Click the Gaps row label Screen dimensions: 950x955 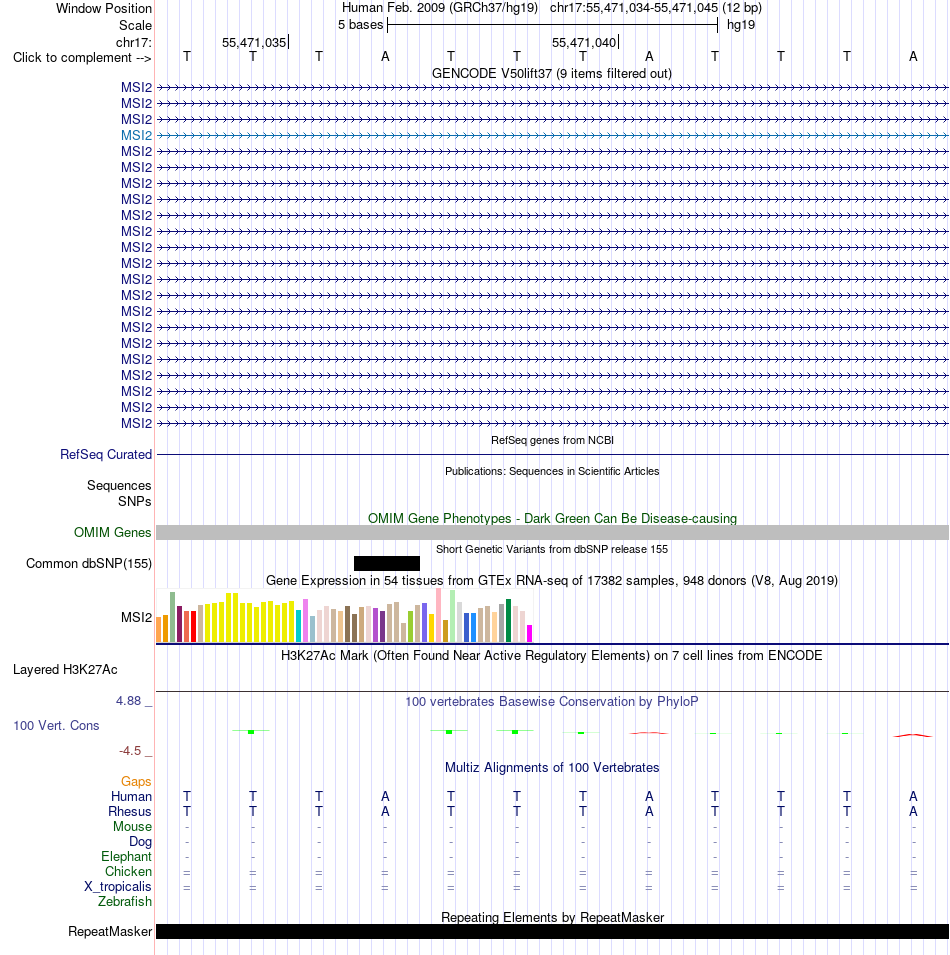point(136,781)
